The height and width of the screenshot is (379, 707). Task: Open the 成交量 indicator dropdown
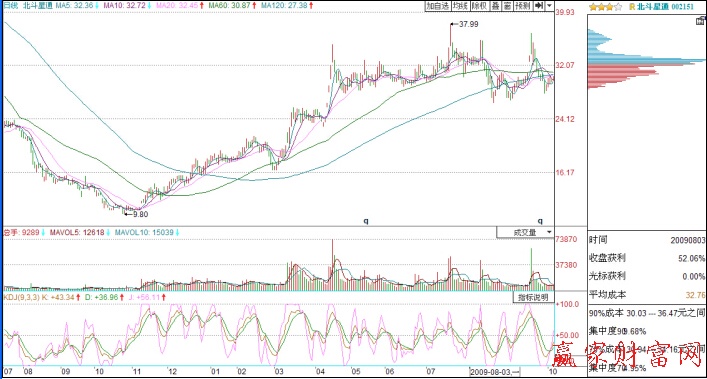(525, 232)
